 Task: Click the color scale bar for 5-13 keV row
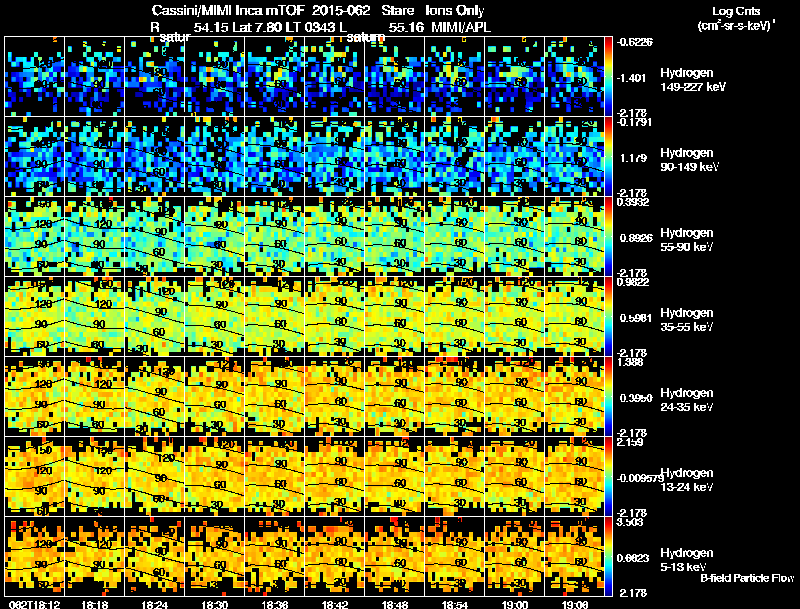[x=609, y=556]
